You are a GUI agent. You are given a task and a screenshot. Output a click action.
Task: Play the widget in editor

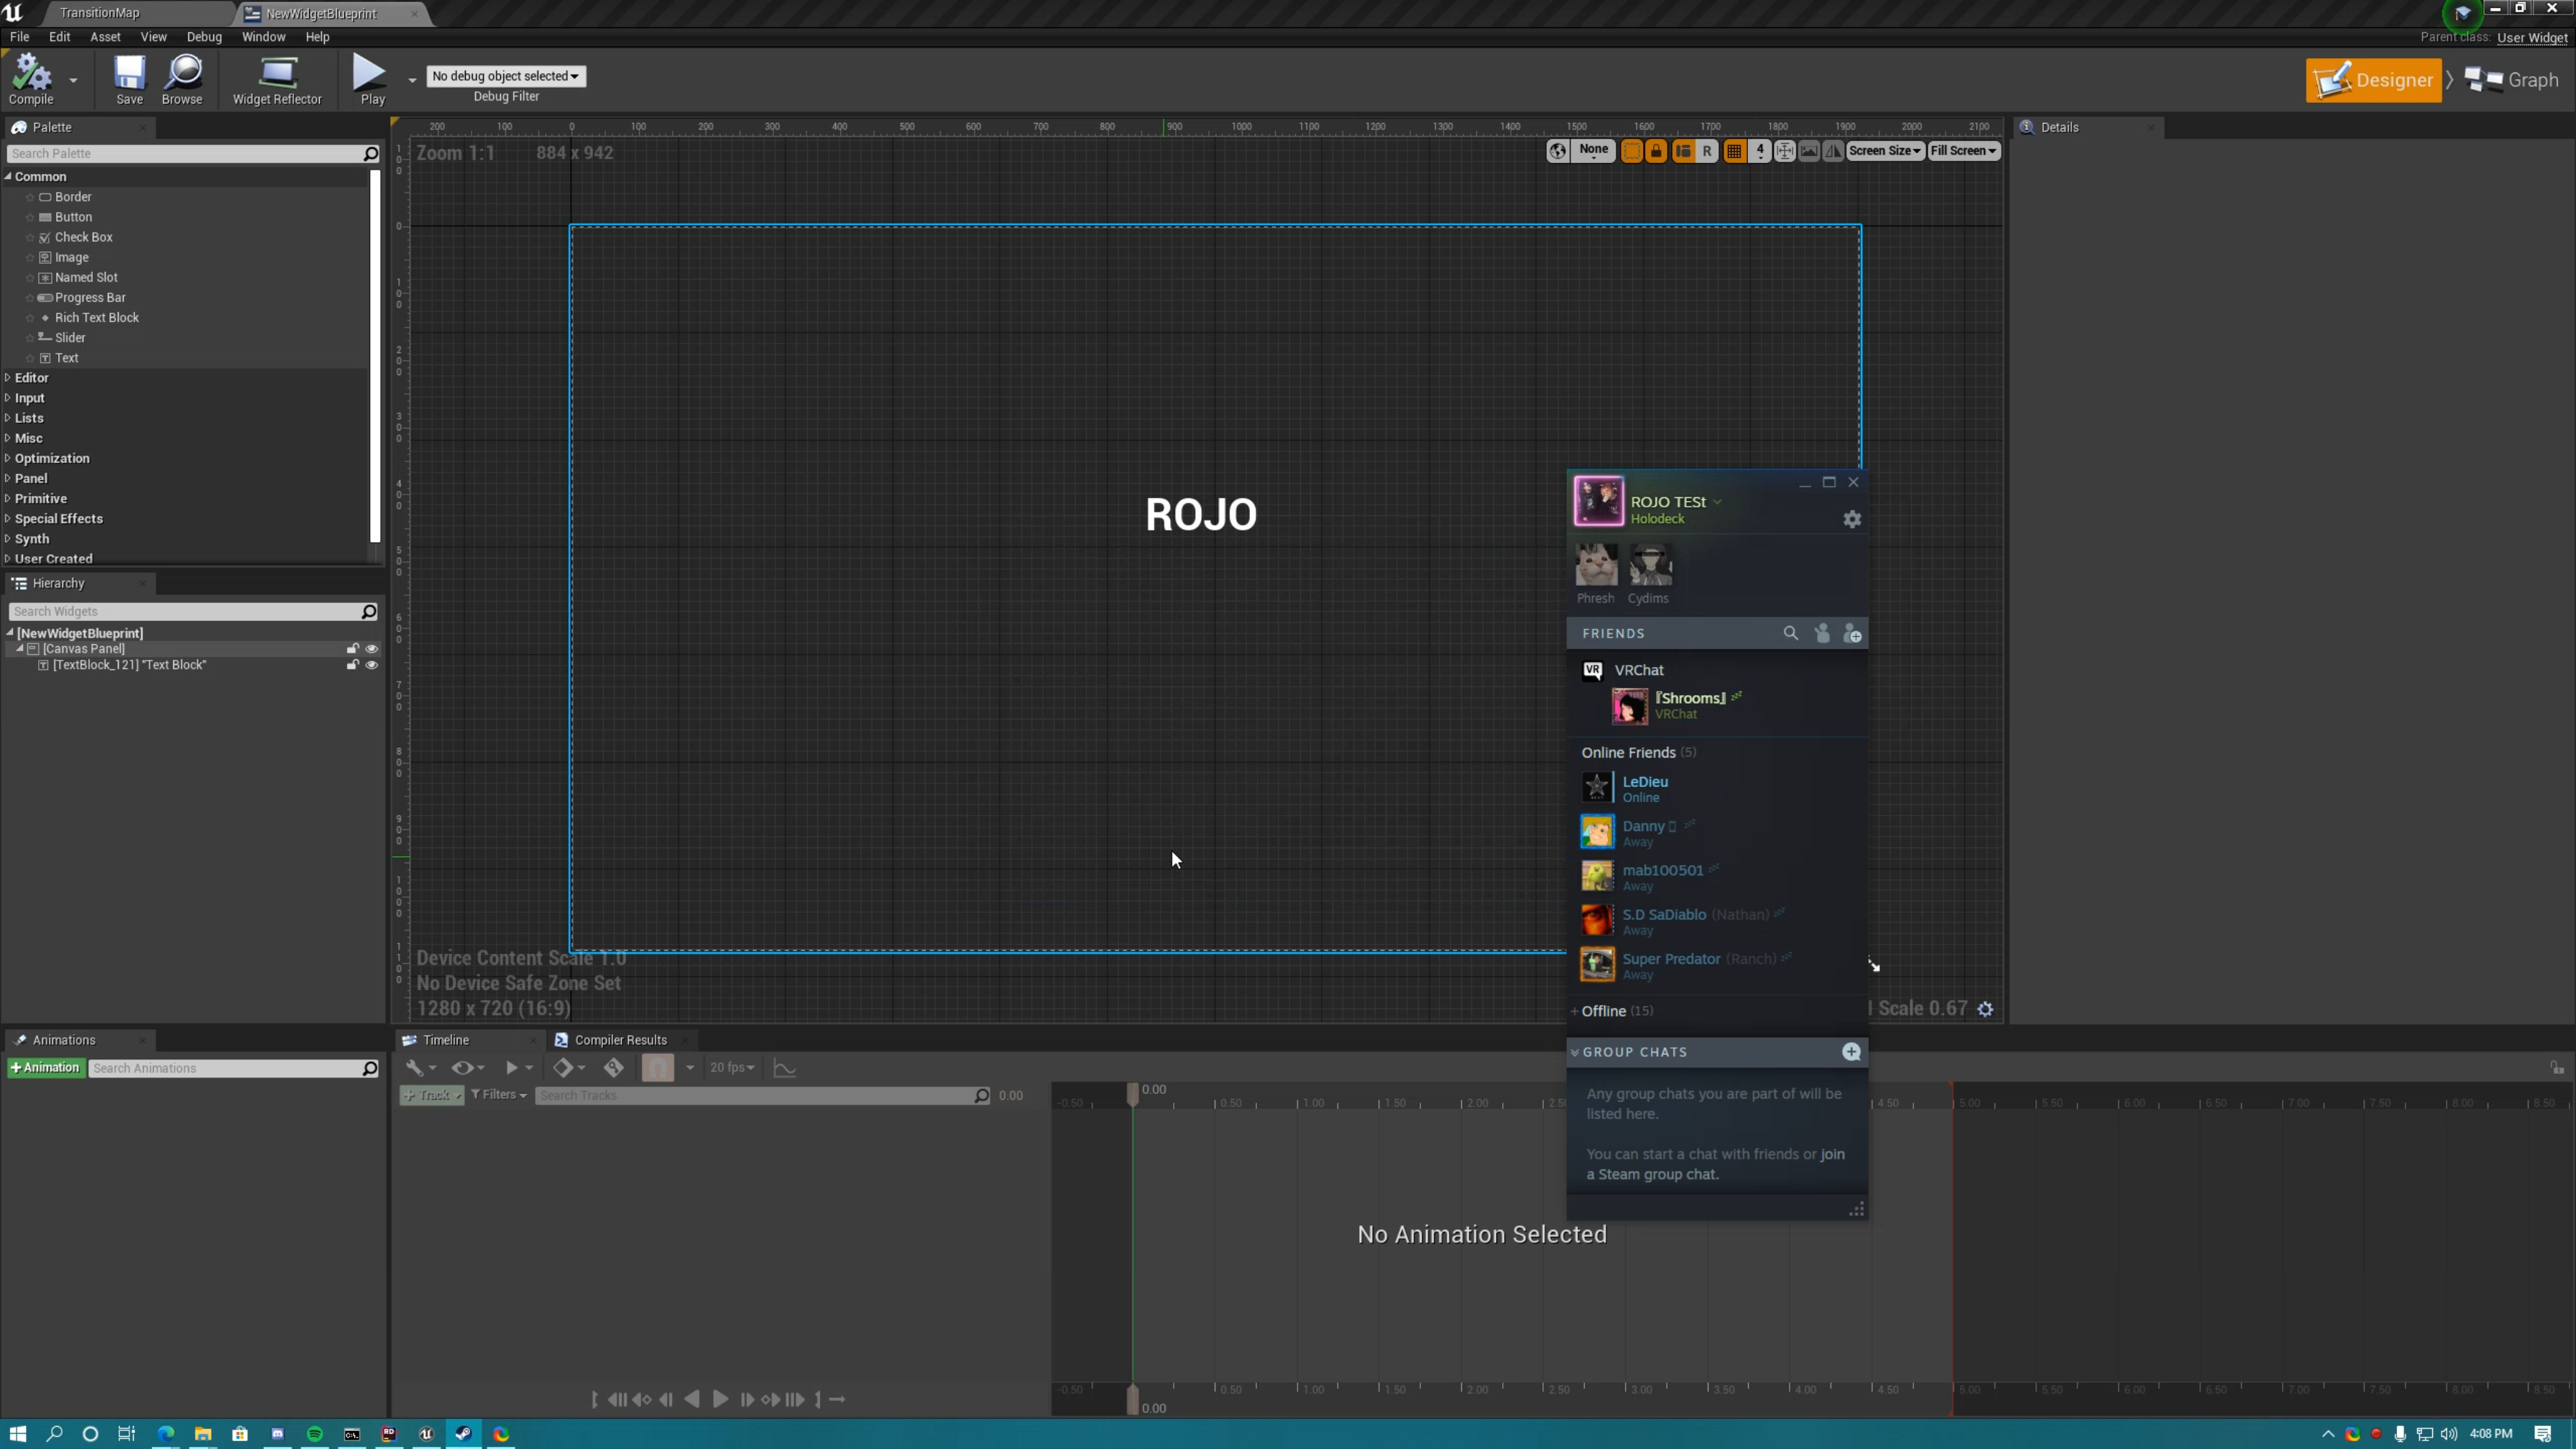click(x=372, y=80)
